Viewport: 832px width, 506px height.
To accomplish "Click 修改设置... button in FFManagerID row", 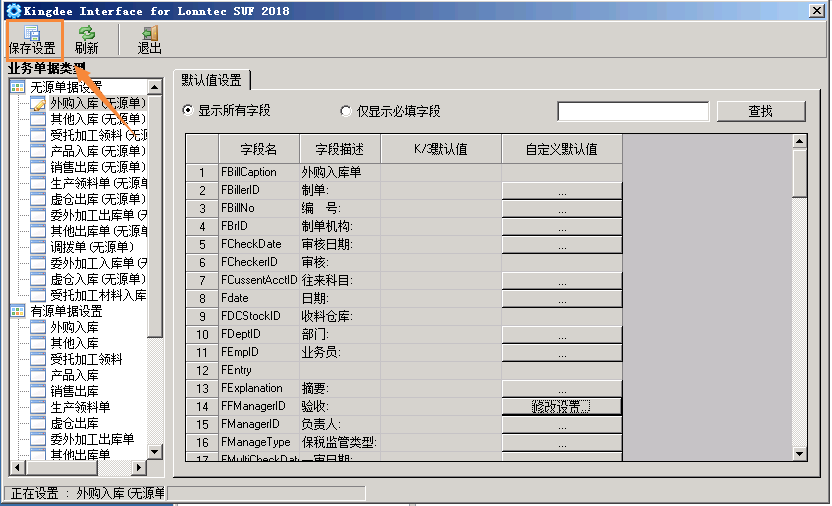I will click(562, 407).
